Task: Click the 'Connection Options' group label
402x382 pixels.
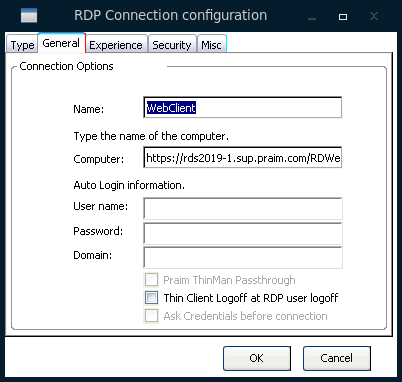Action: 66,66
